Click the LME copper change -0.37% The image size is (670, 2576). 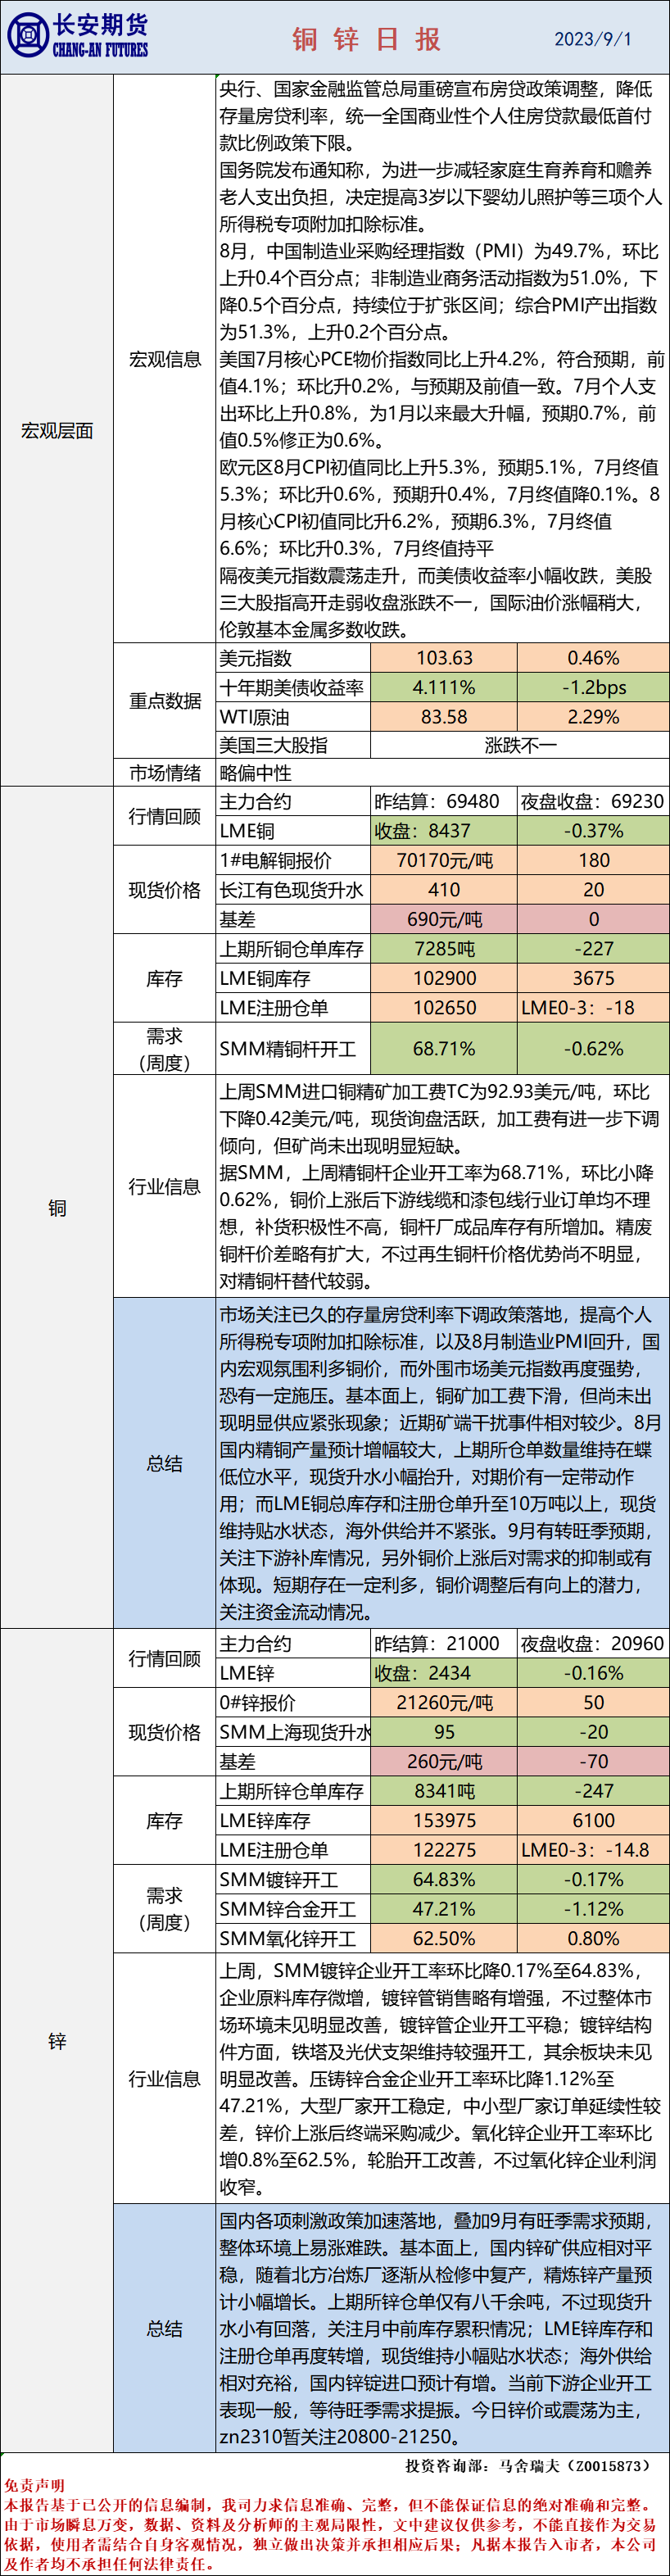coord(594,831)
